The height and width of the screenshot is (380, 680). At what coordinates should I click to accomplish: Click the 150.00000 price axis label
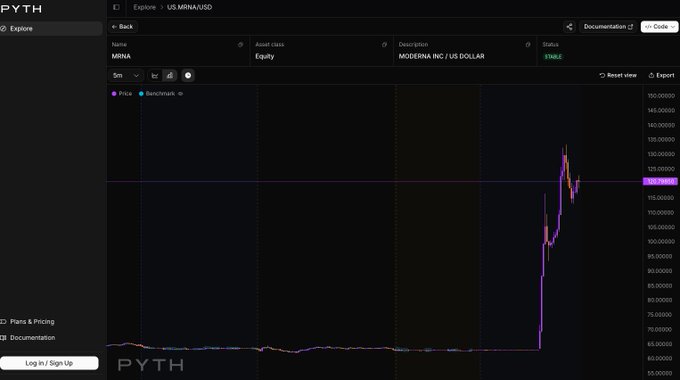tap(661, 96)
